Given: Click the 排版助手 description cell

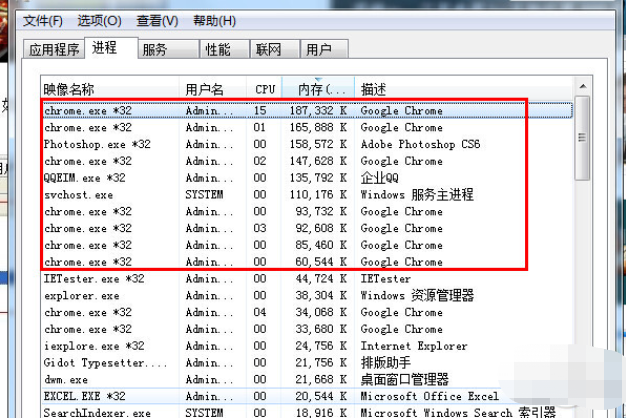Looking at the screenshot, I should [x=385, y=363].
